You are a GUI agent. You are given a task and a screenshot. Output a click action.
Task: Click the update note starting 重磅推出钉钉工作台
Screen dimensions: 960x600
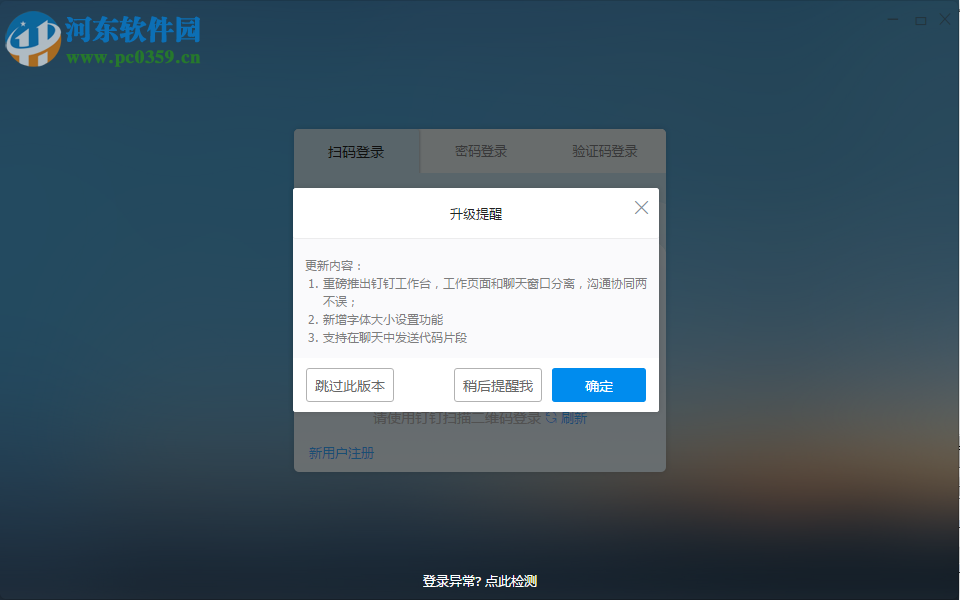click(485, 292)
